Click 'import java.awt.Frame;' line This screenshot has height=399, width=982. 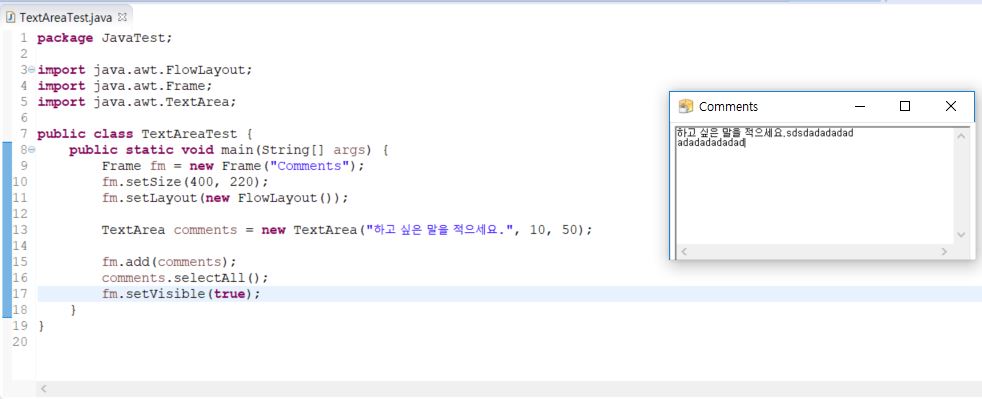[x=125, y=86]
